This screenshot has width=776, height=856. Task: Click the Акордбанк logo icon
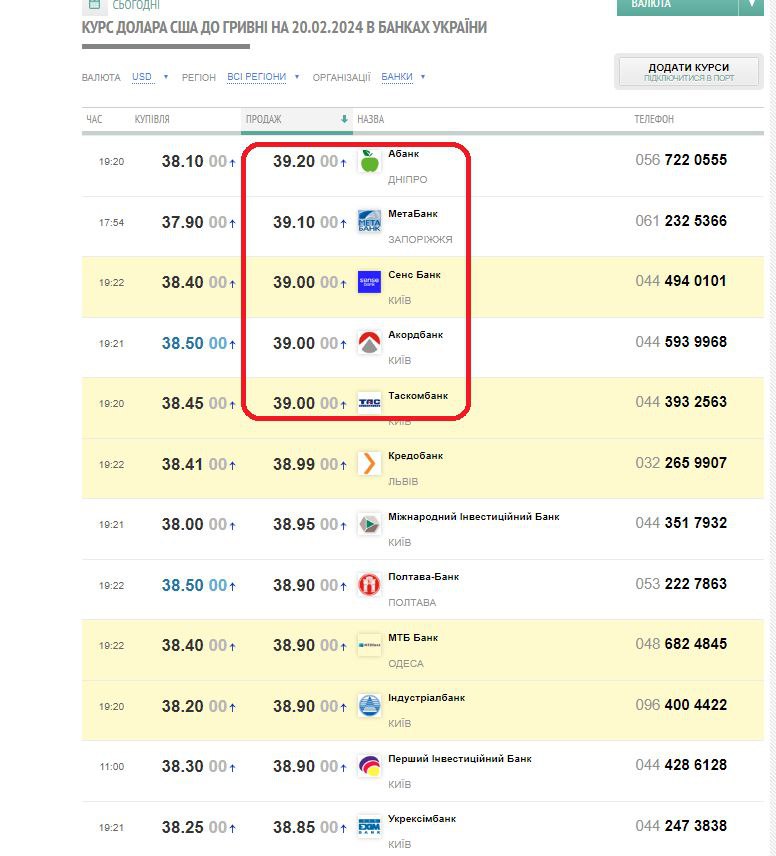(369, 343)
